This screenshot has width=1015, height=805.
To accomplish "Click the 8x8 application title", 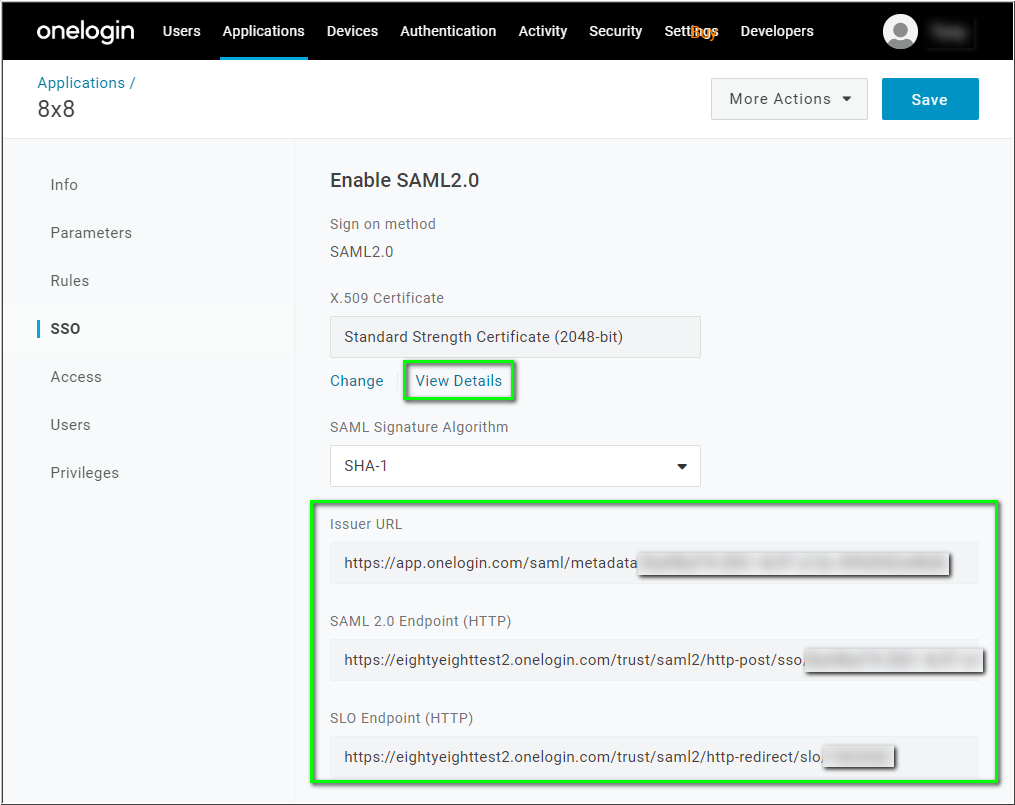I will [56, 109].
